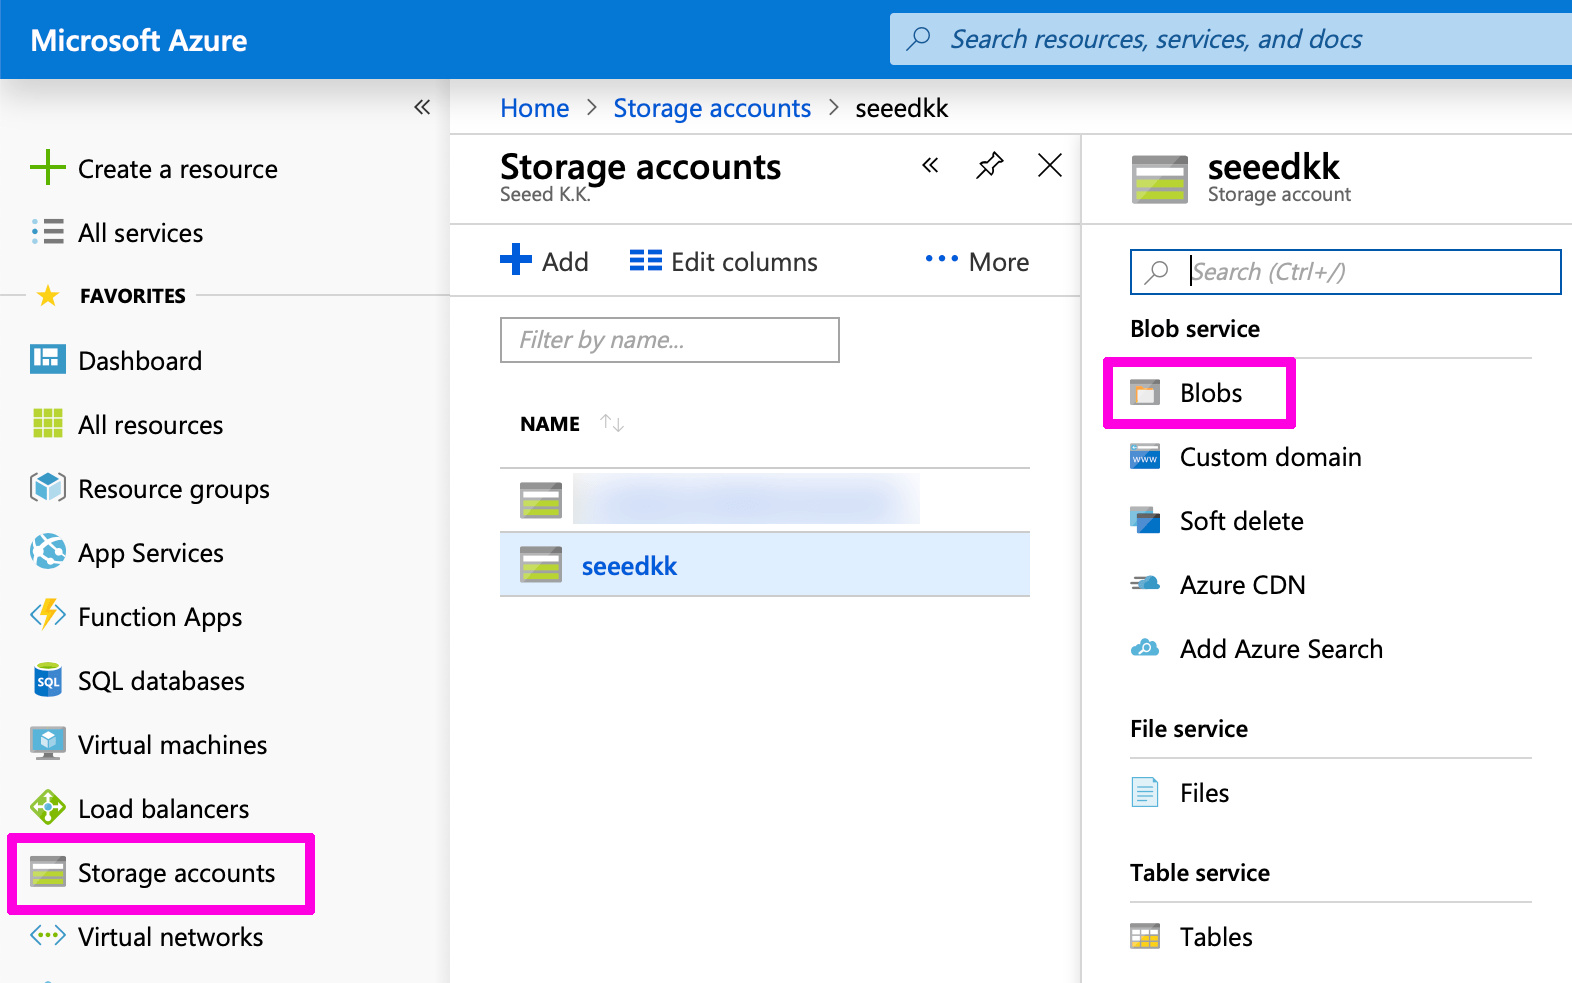Image resolution: width=1572 pixels, height=983 pixels.
Task: Open Tables under Table service
Action: pos(1216,937)
